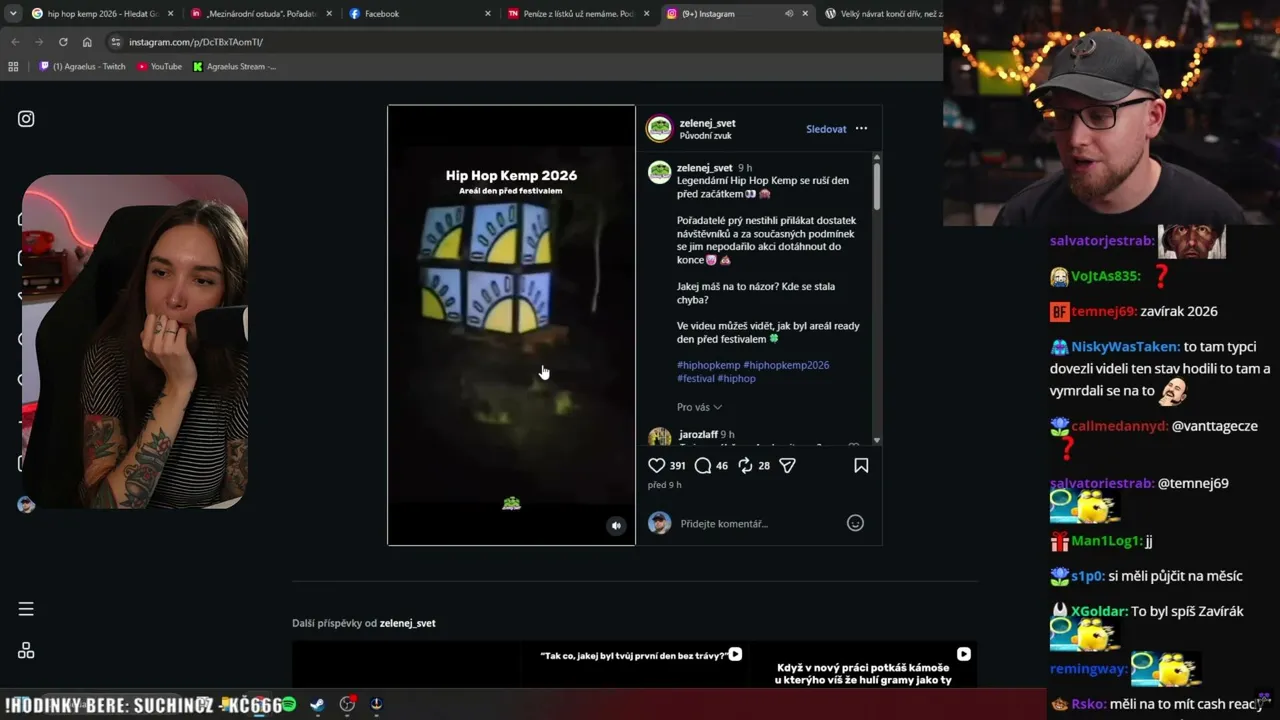Open Spotify from the taskbar
This screenshot has width=1280, height=720.
[x=289, y=704]
